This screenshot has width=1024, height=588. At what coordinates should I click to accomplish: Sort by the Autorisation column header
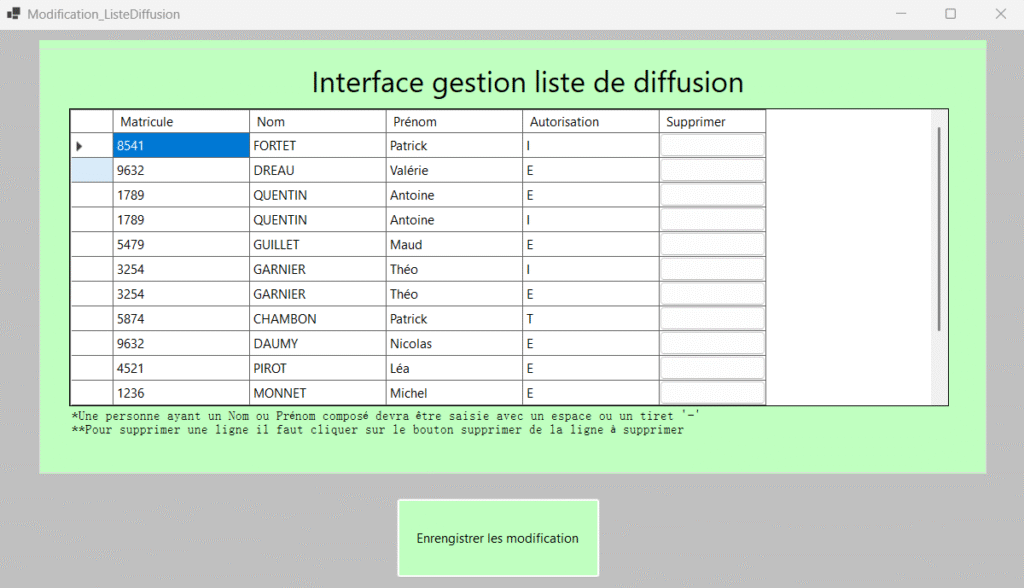point(590,122)
